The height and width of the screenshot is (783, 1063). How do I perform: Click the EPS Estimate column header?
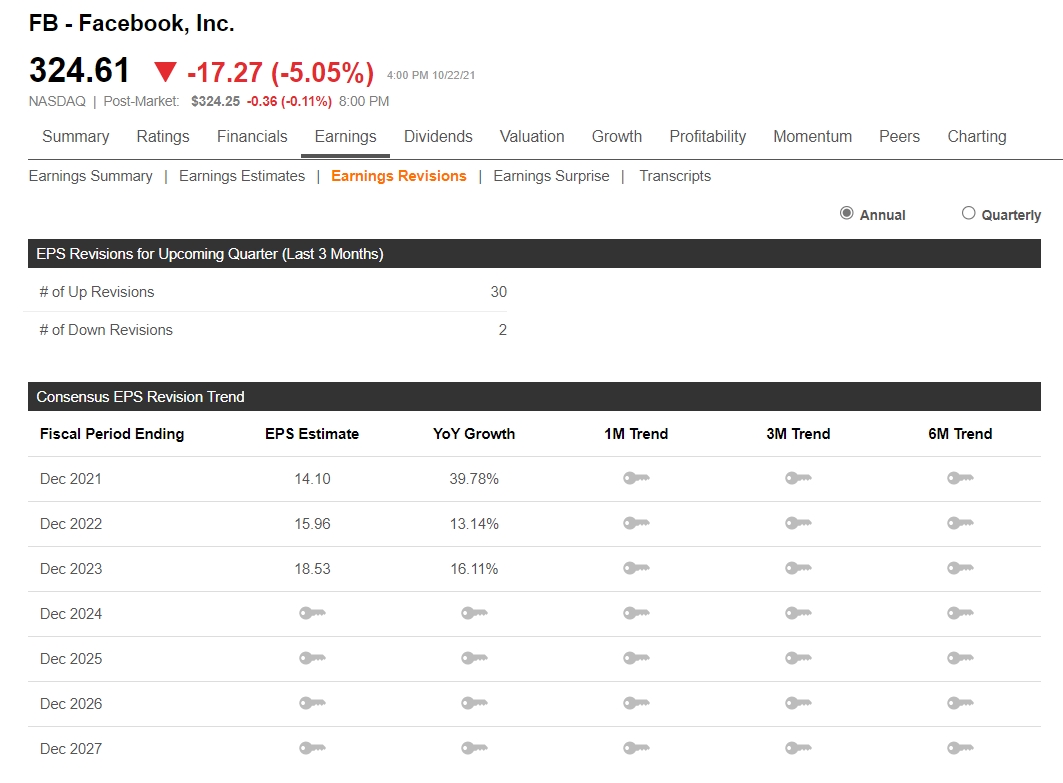[x=312, y=434]
